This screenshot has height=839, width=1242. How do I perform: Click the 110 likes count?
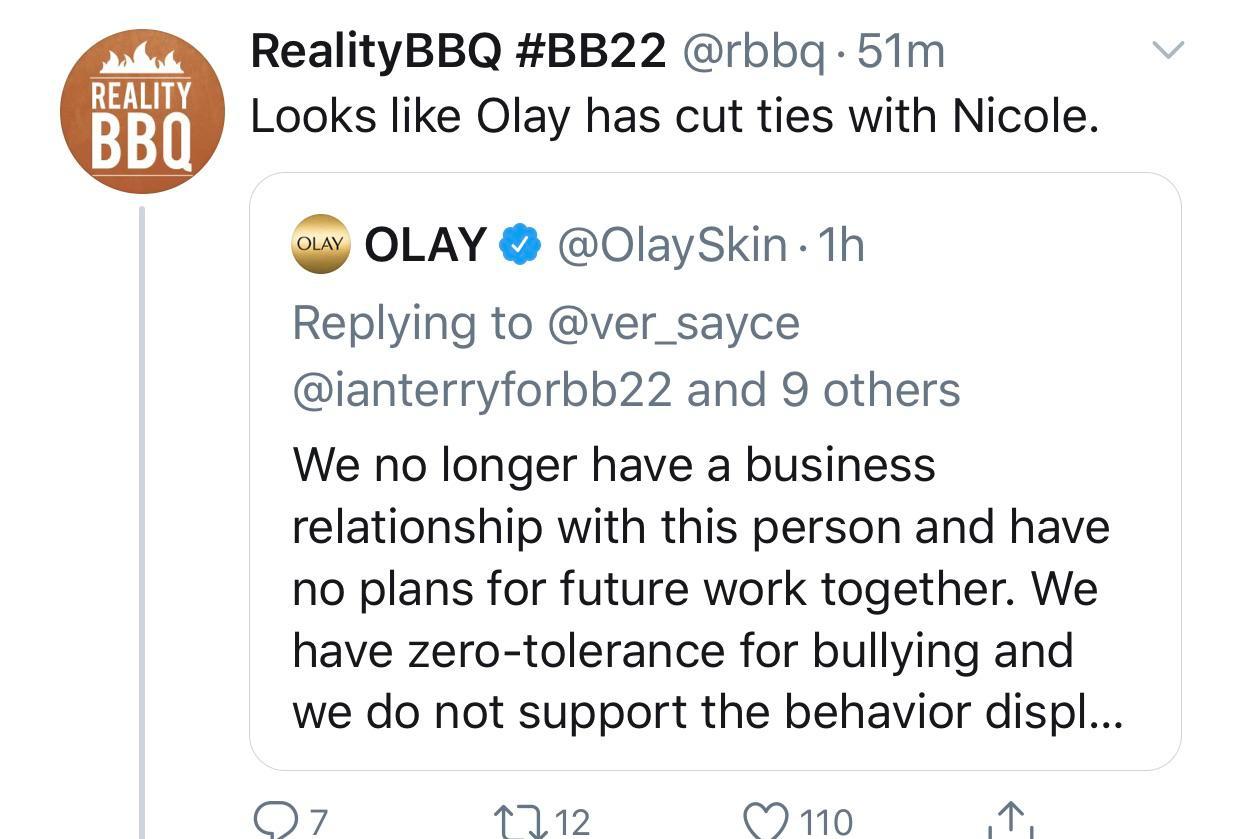pyautogui.click(x=827, y=822)
